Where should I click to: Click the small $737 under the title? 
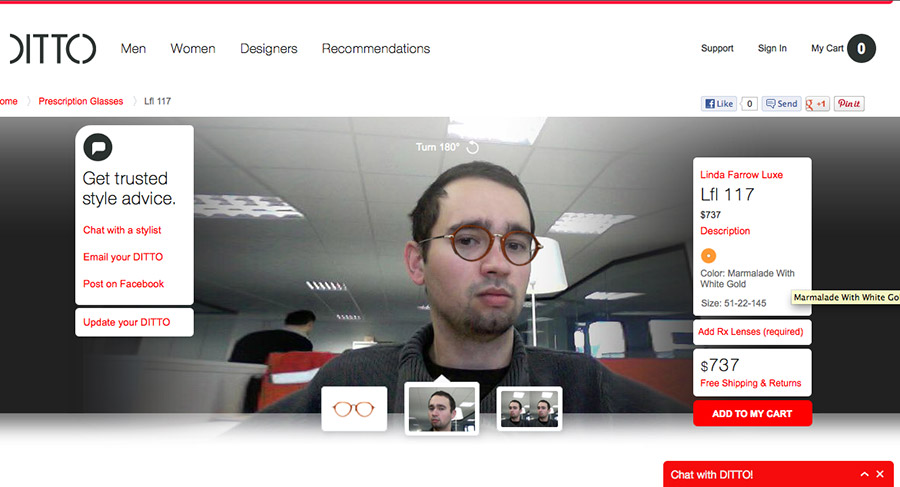pyautogui.click(x=711, y=215)
